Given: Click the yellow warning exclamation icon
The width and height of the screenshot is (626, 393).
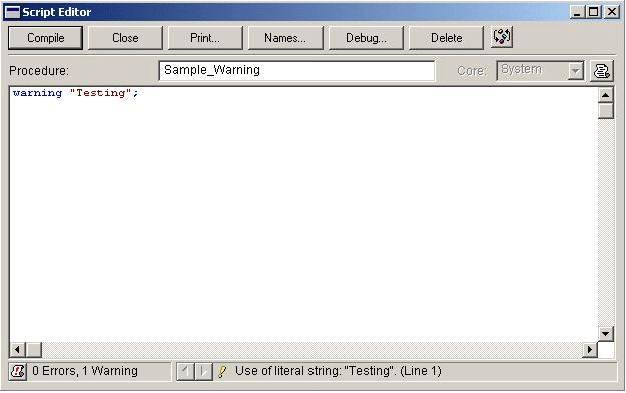Looking at the screenshot, I should 222,372.
